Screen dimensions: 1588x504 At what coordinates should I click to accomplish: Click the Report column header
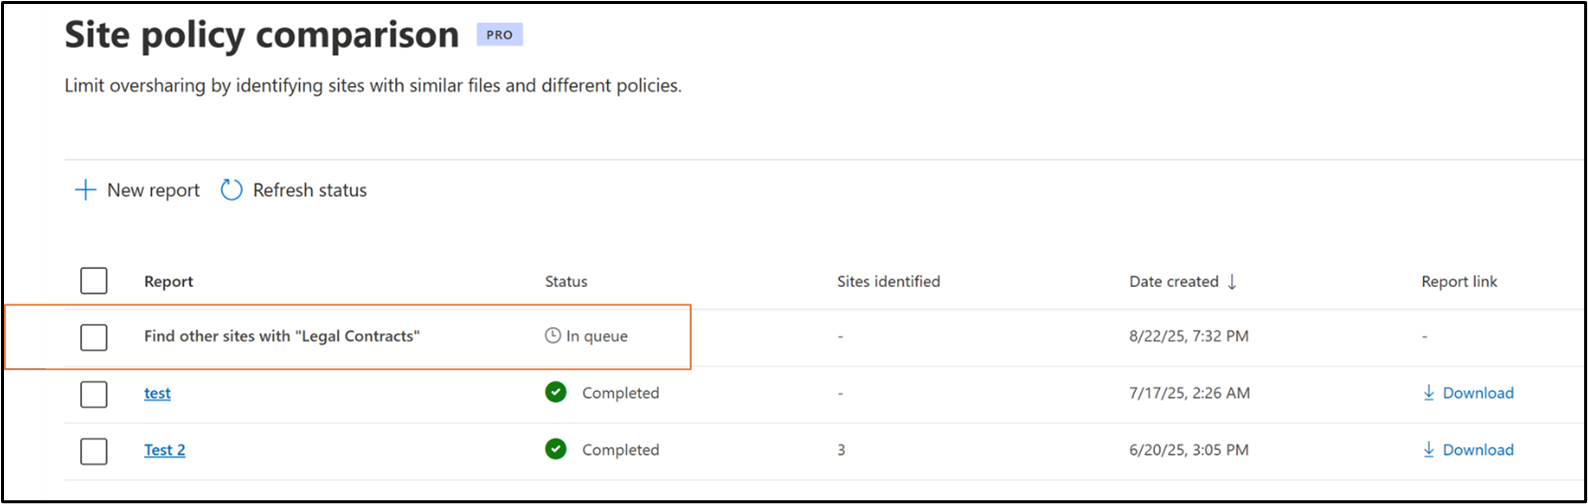click(169, 282)
